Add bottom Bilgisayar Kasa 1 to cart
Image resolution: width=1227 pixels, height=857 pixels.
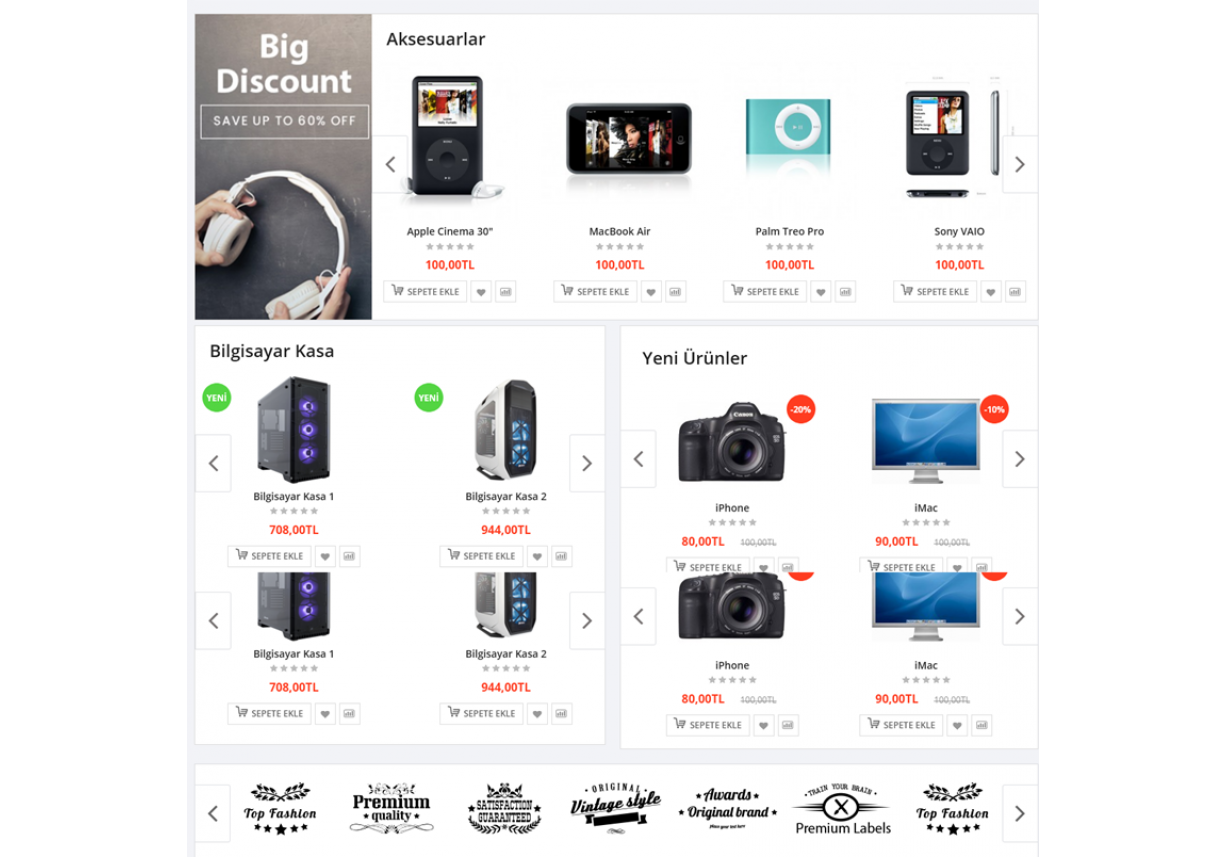269,714
